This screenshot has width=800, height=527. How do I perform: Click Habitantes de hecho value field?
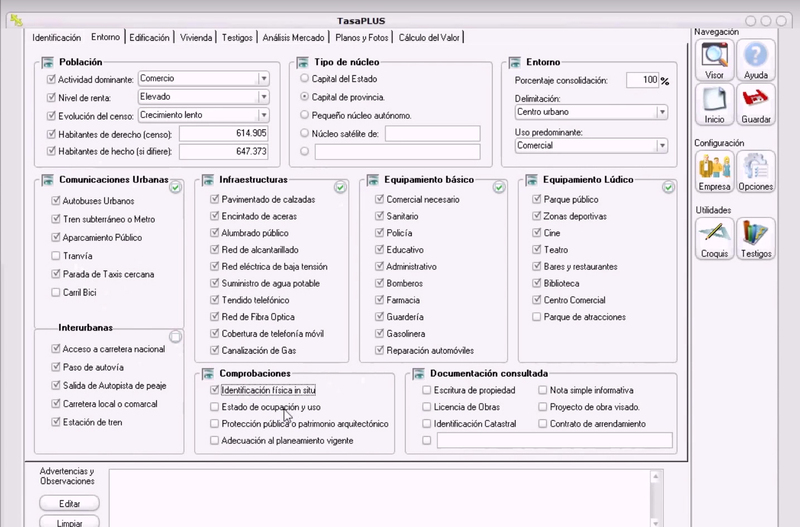click(223, 152)
